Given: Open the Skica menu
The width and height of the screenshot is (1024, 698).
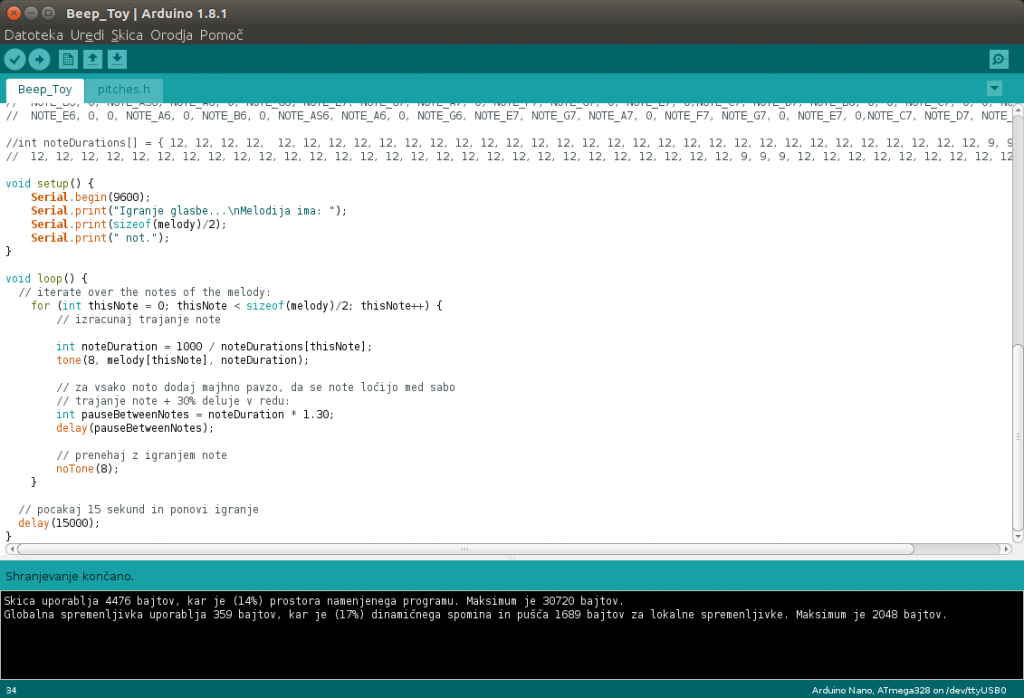Looking at the screenshot, I should pyautogui.click(x=127, y=35).
